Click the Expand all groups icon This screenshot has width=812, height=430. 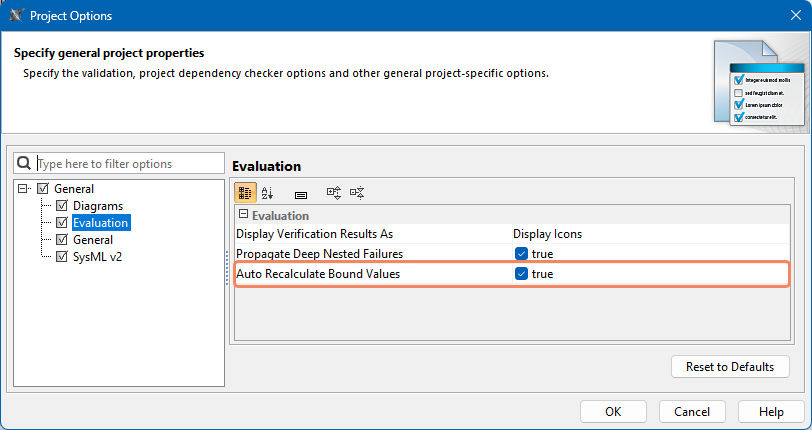334,194
